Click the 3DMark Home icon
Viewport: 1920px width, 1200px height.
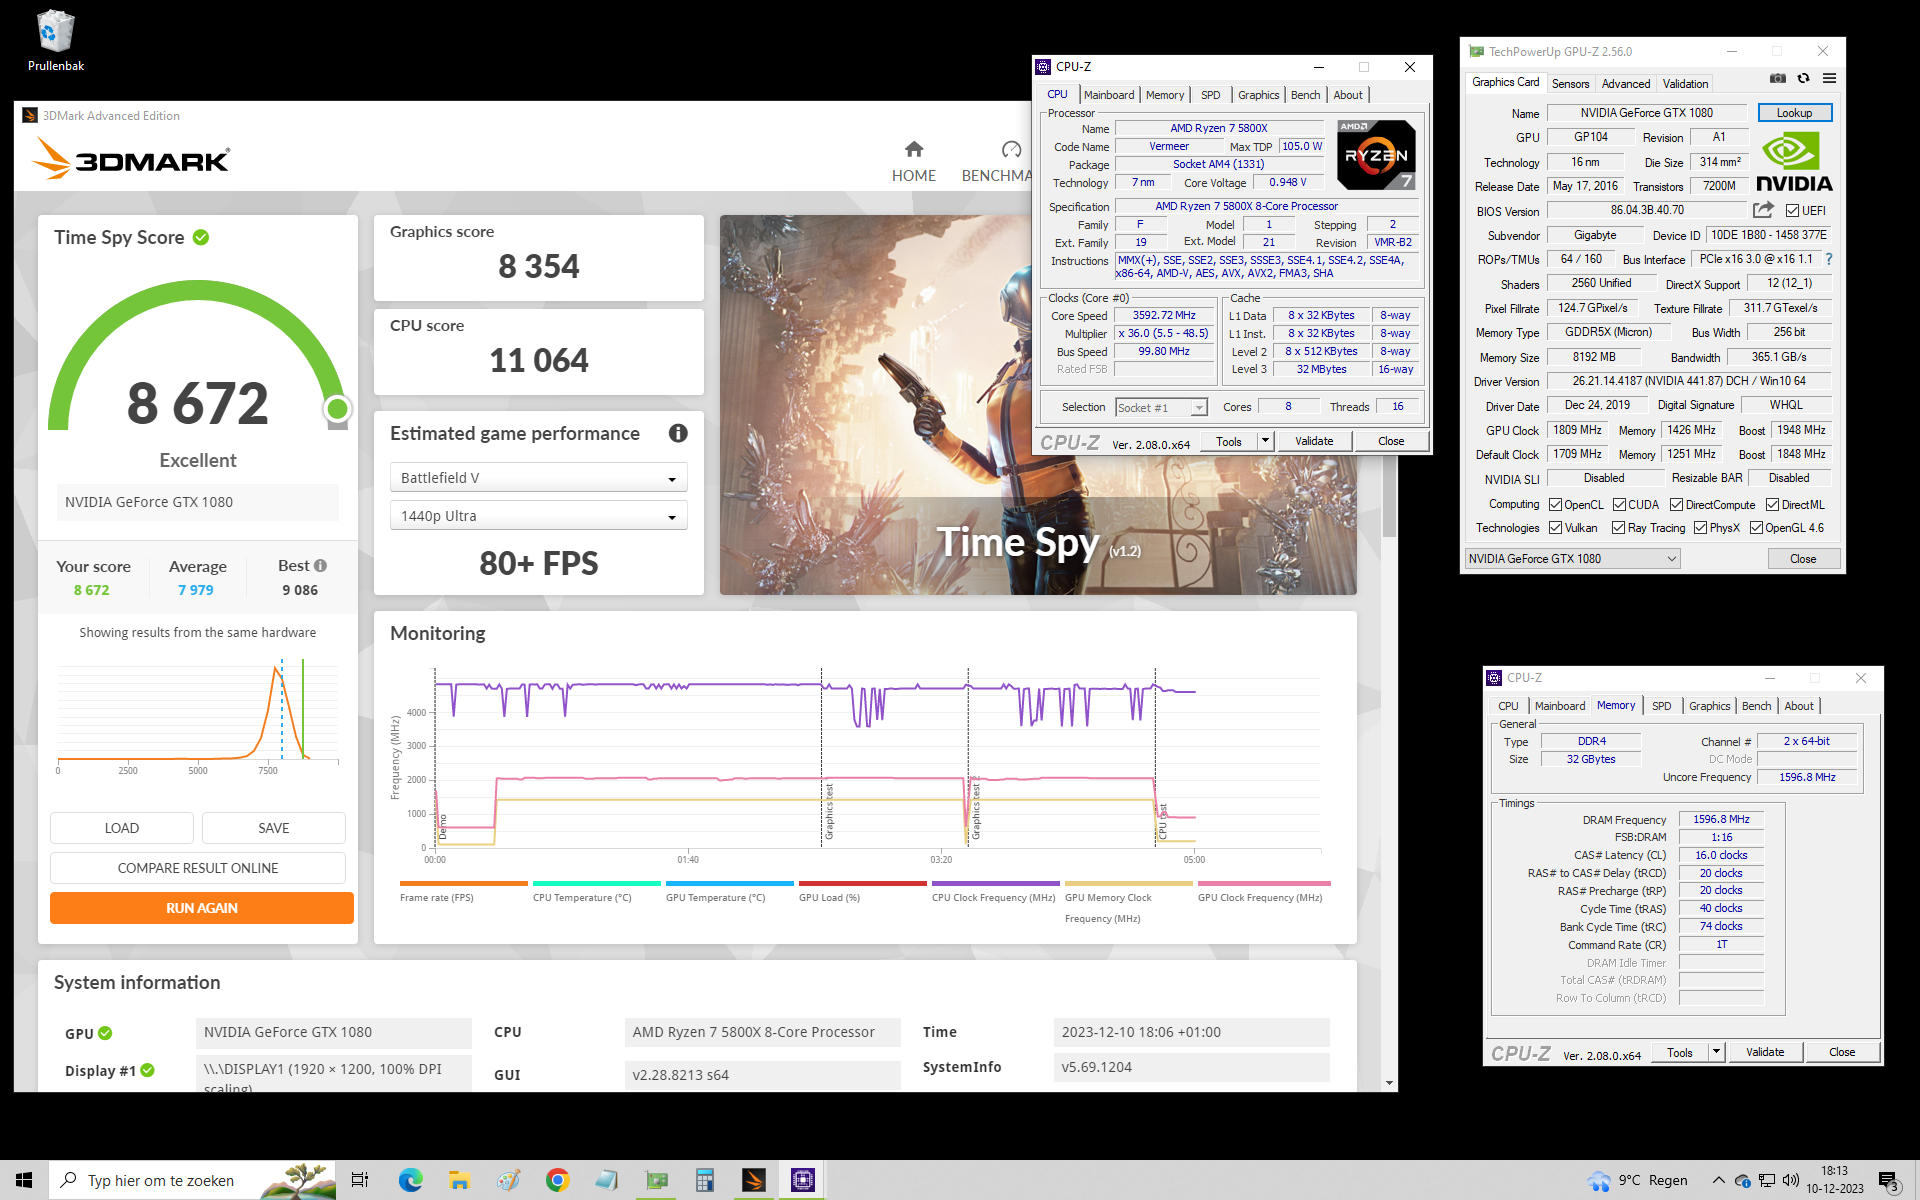tap(914, 149)
